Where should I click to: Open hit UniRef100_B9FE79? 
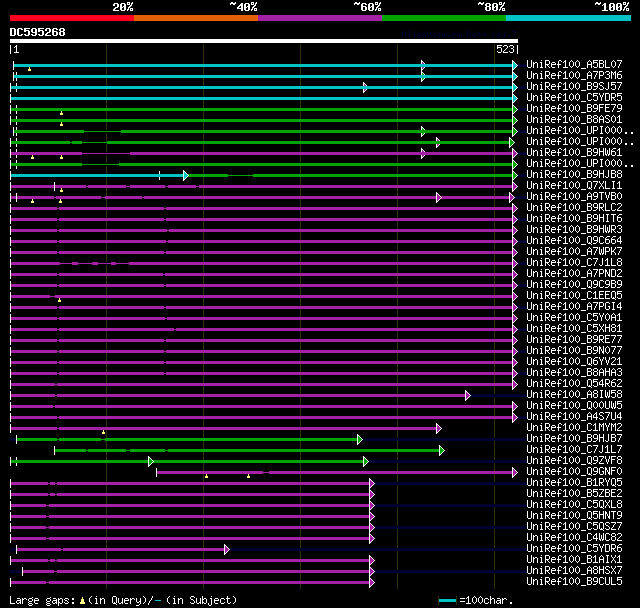click(574, 109)
